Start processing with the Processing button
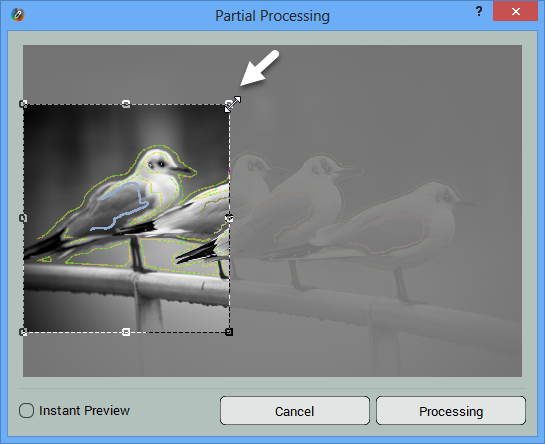Viewport: 545px width, 444px height. pos(451,411)
